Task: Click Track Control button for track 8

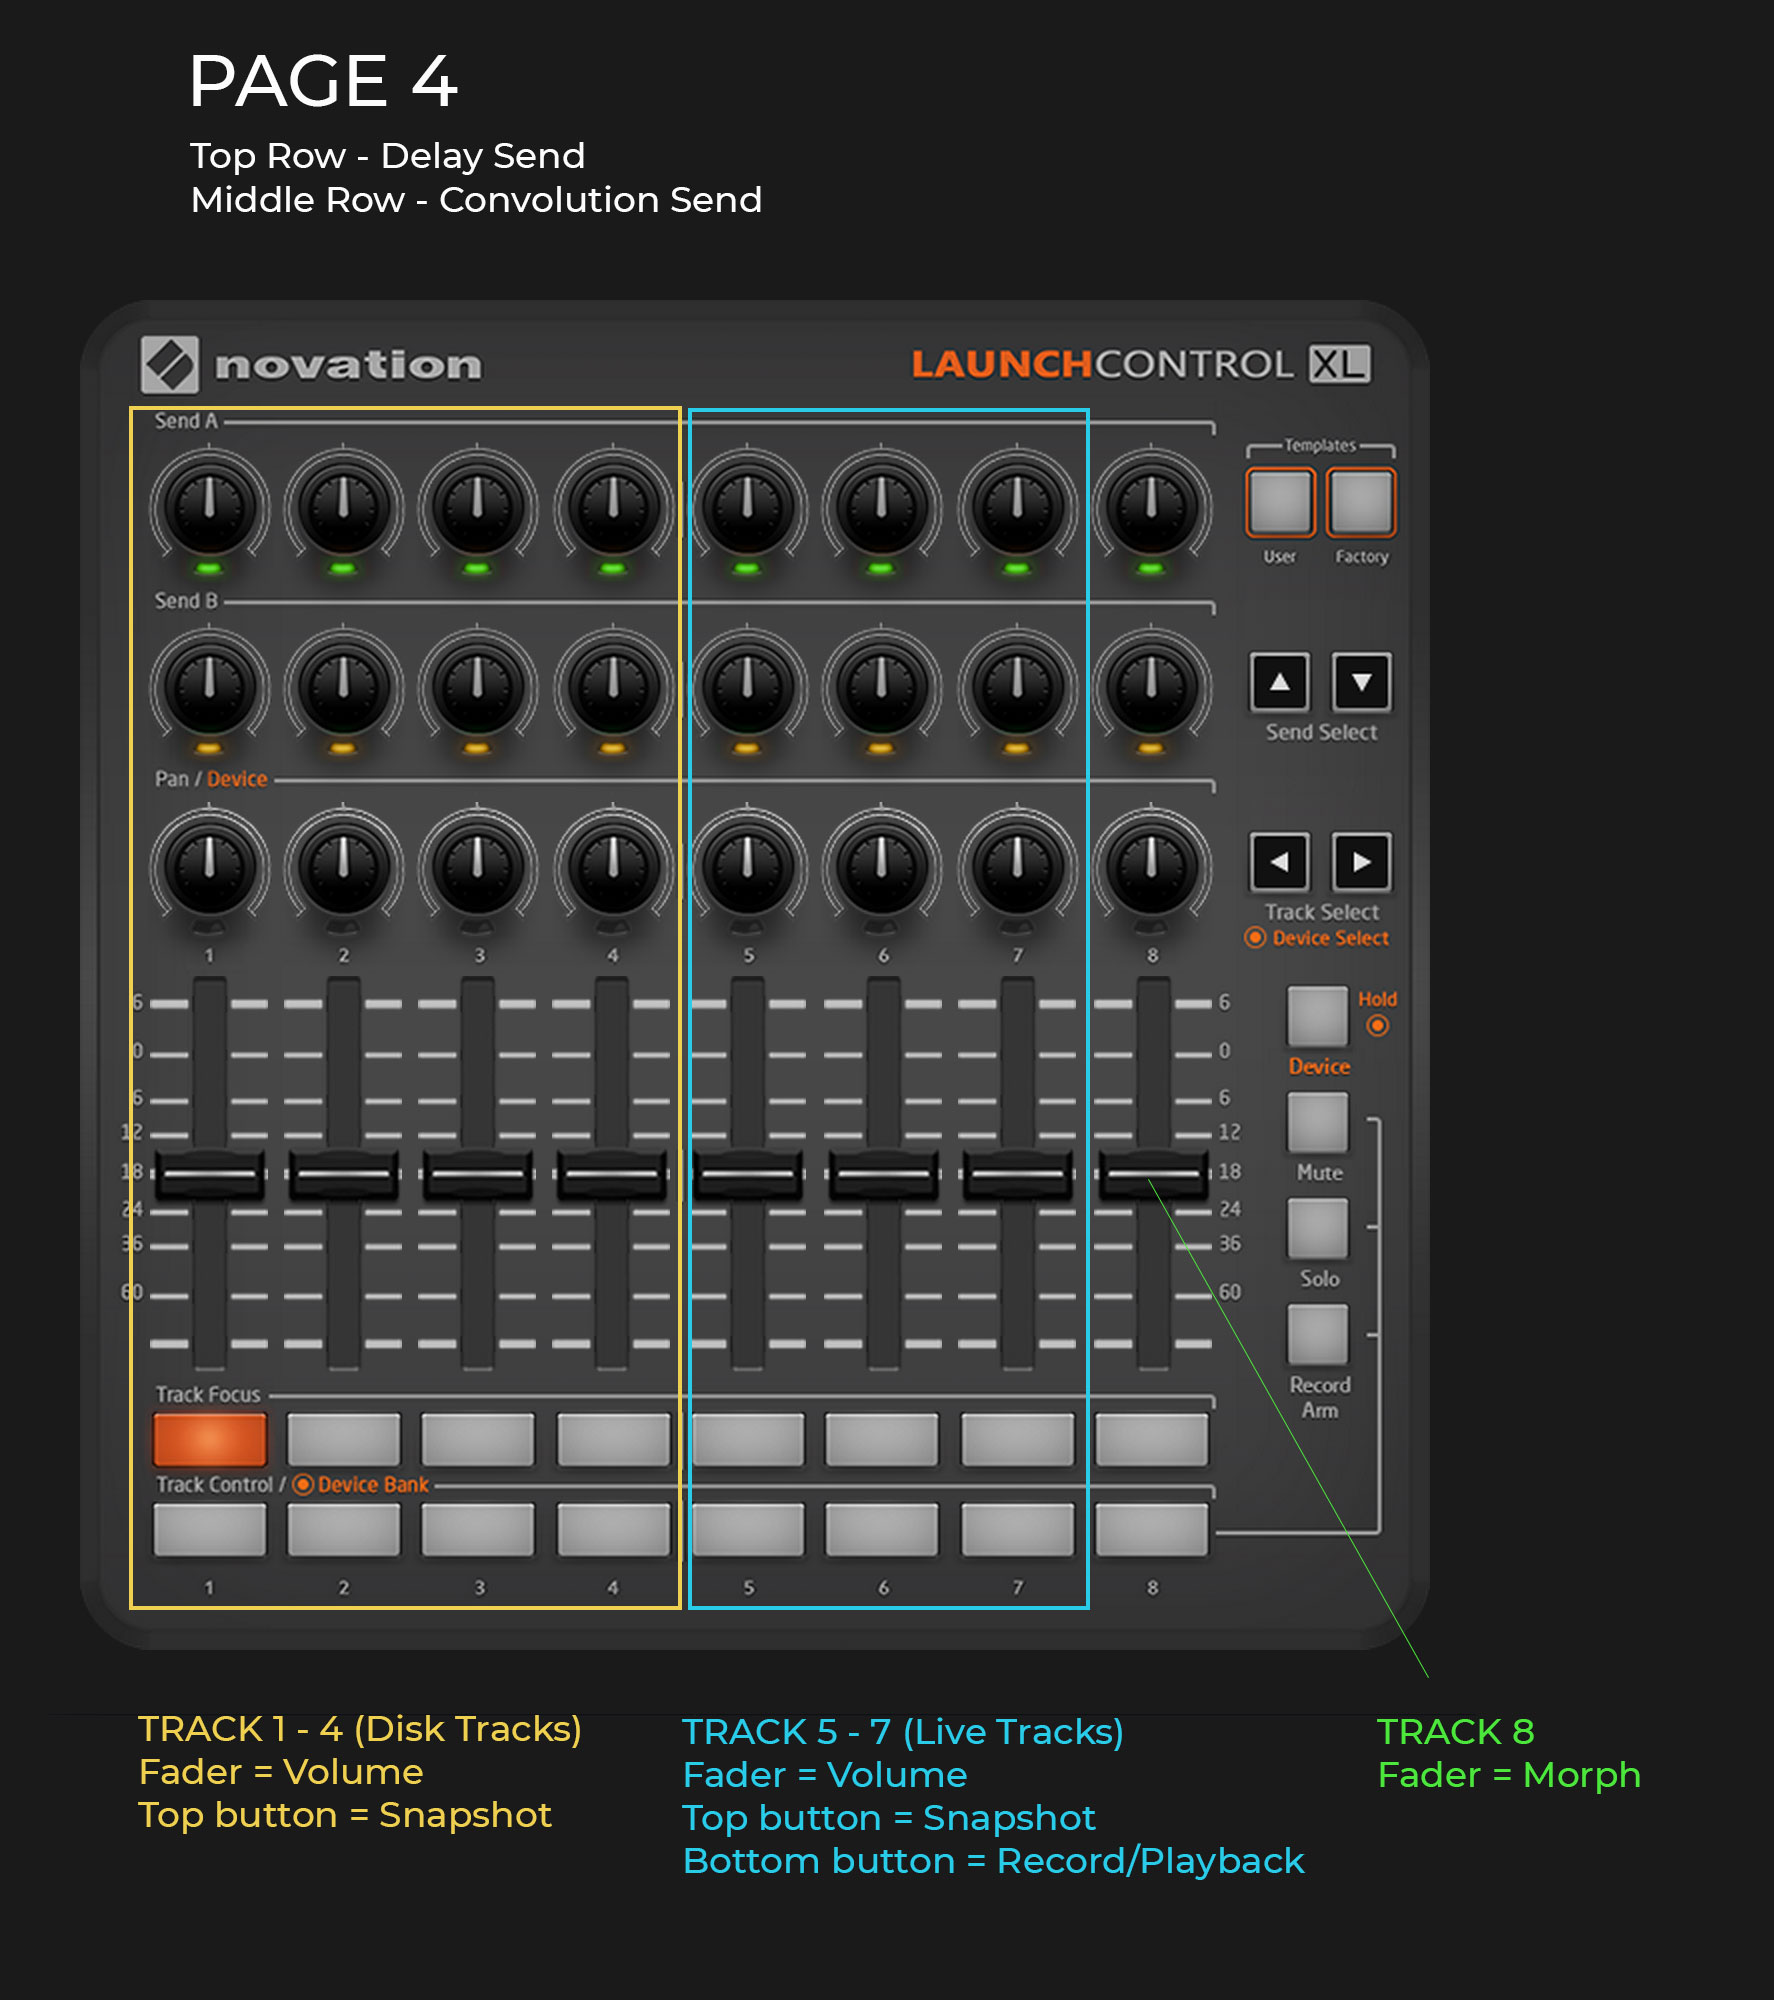Action: [x=1151, y=1529]
